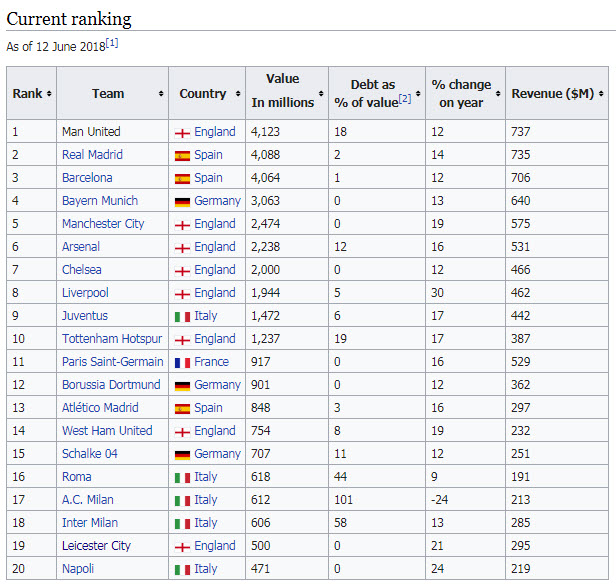
Task: Open the Man United team link
Action: click(91, 132)
